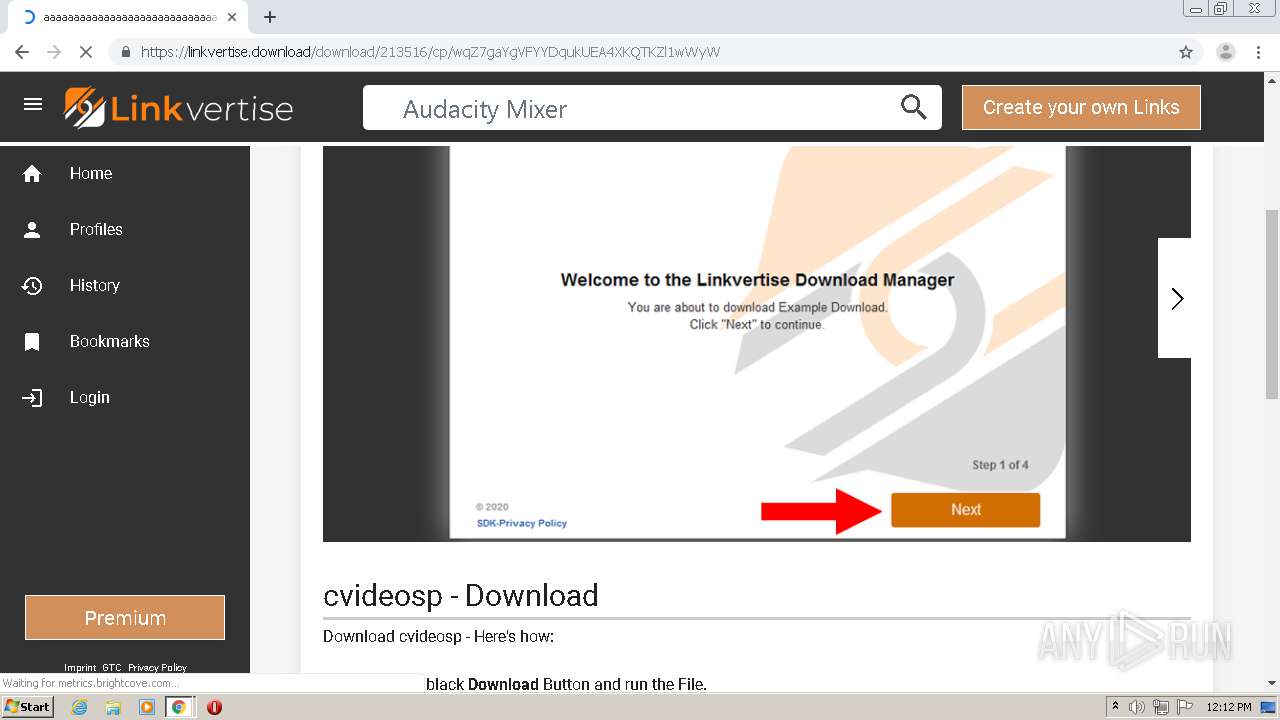Click the Login arrow icon
1280x720 pixels.
click(x=32, y=398)
